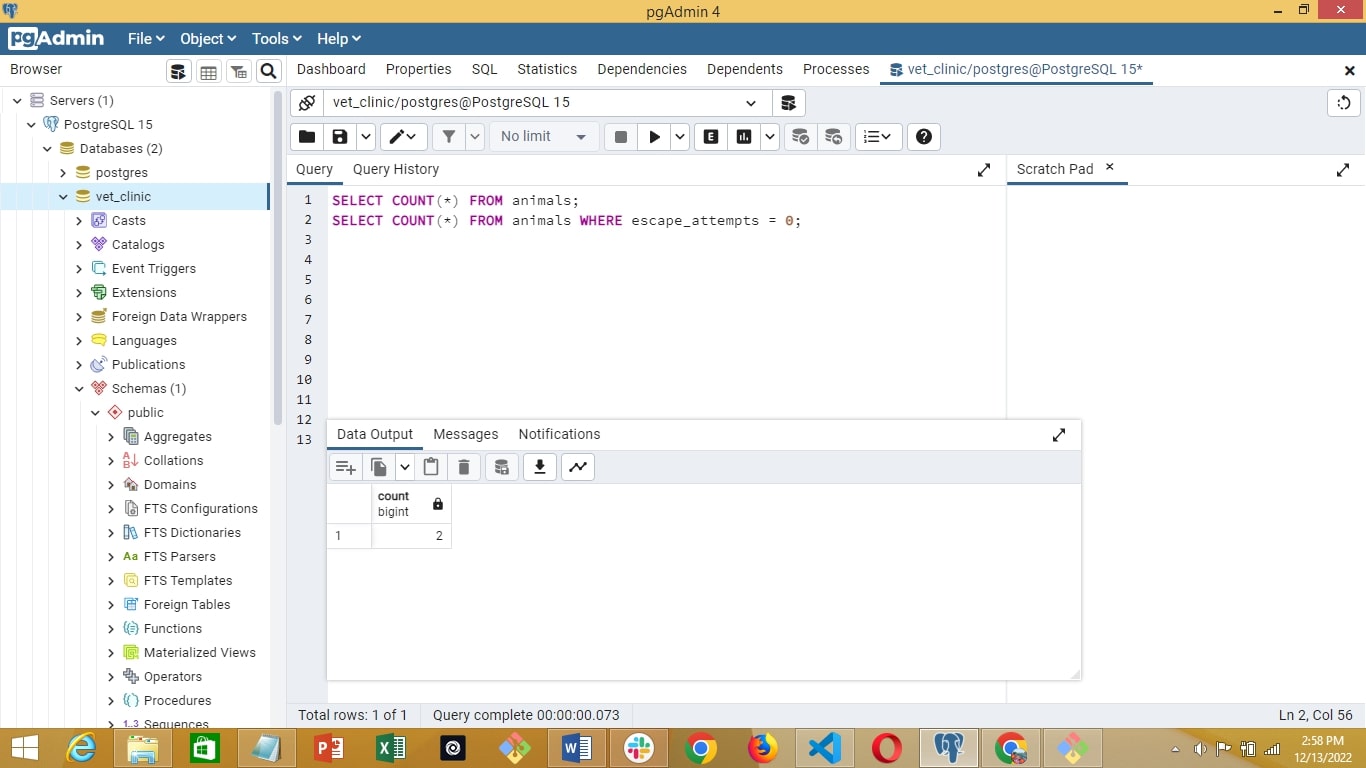Open the filter options dropdown arrow
The height and width of the screenshot is (768, 1366).
[x=474, y=137]
